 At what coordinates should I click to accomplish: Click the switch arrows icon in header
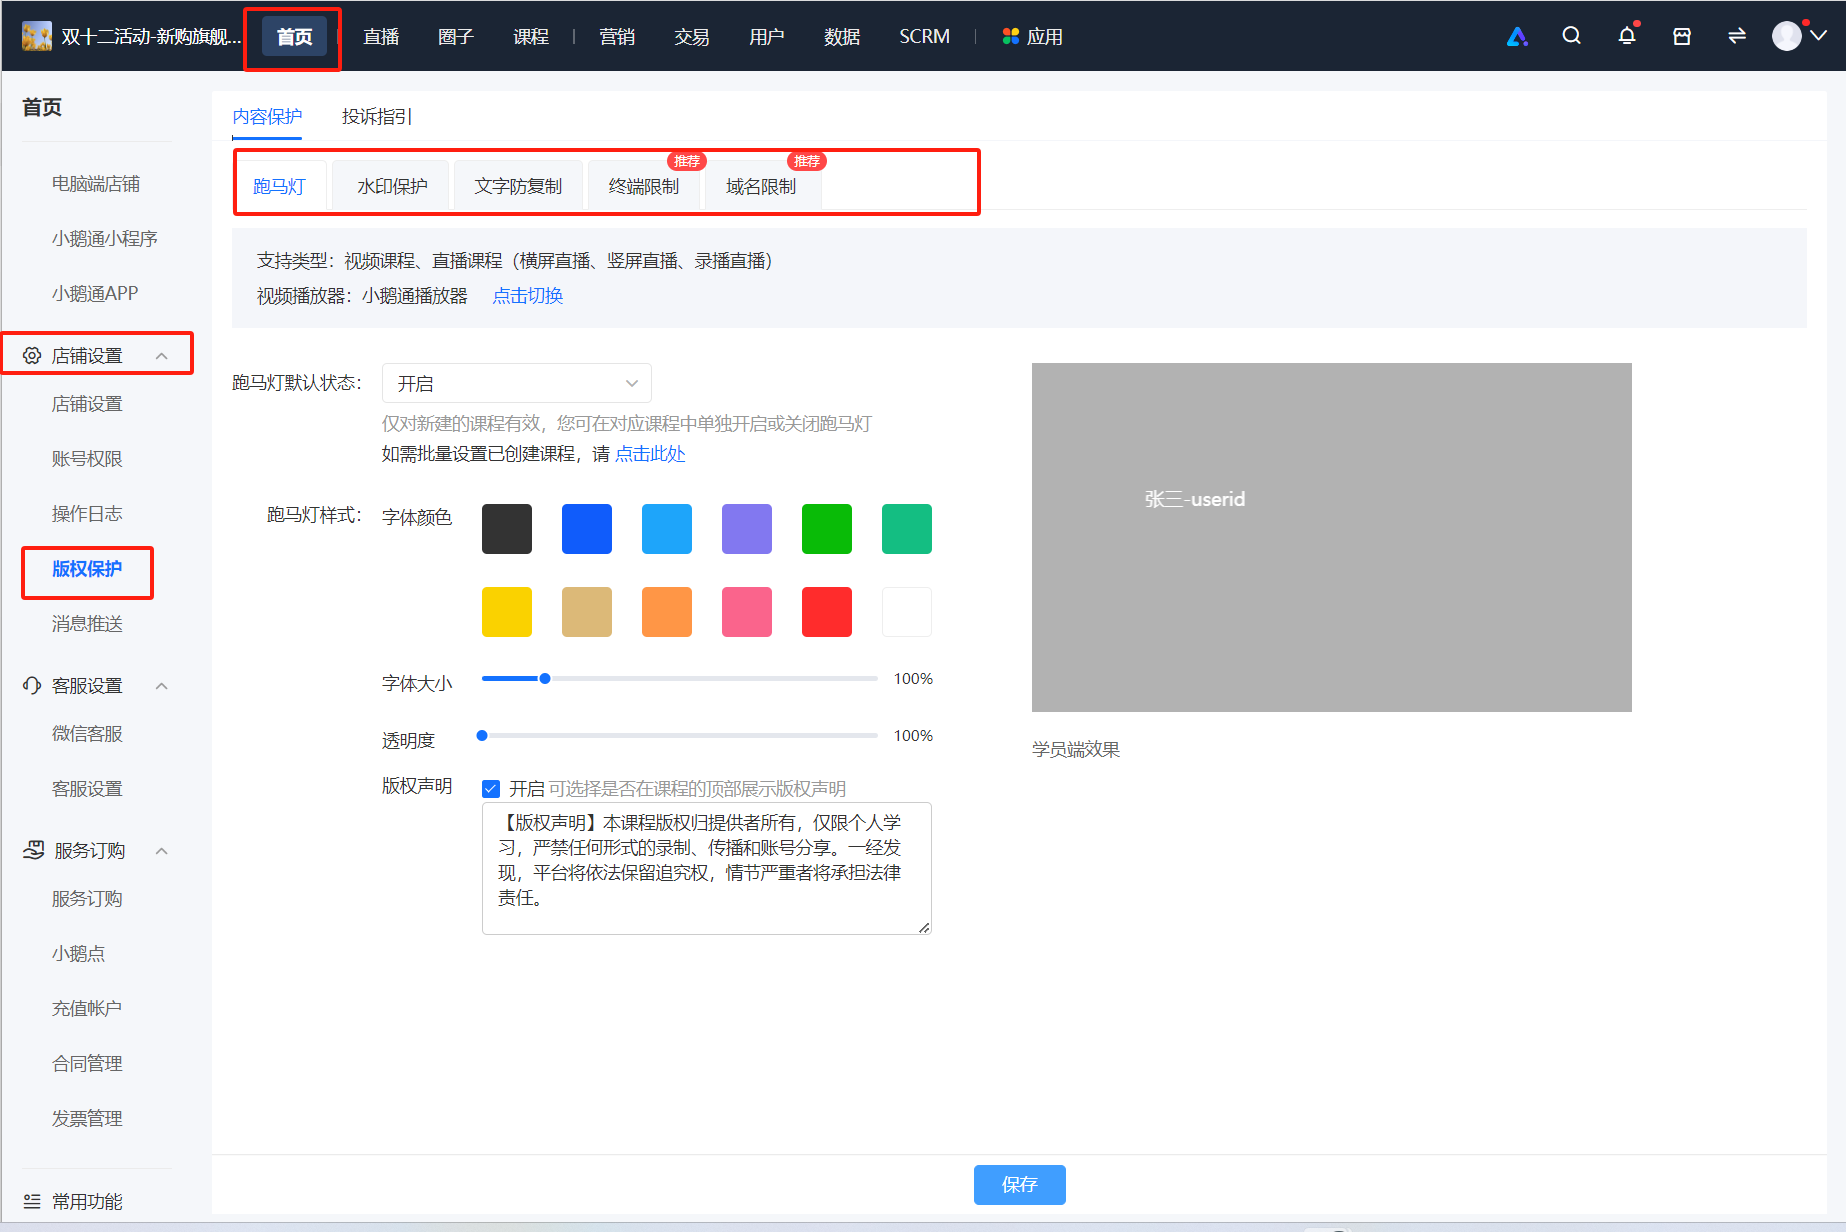coord(1737,36)
